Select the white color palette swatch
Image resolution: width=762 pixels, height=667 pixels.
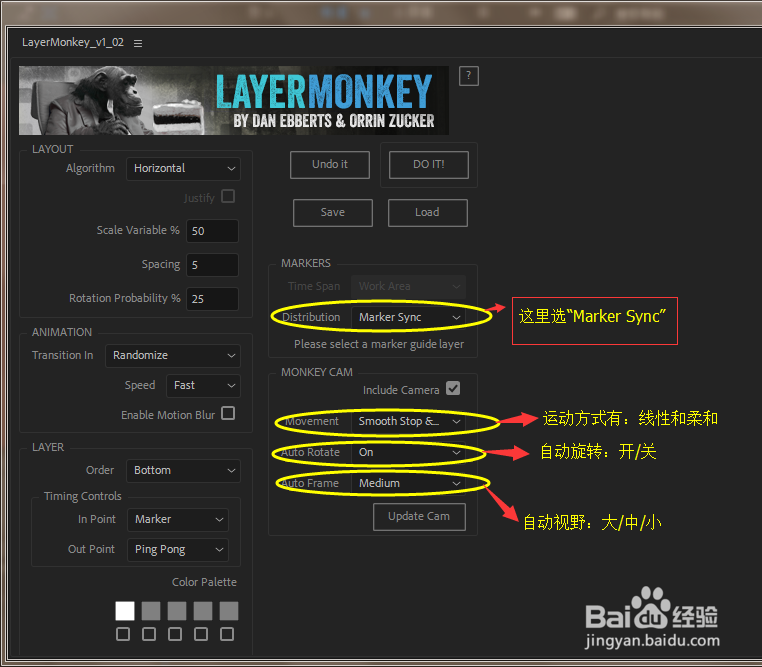[x=125, y=611]
